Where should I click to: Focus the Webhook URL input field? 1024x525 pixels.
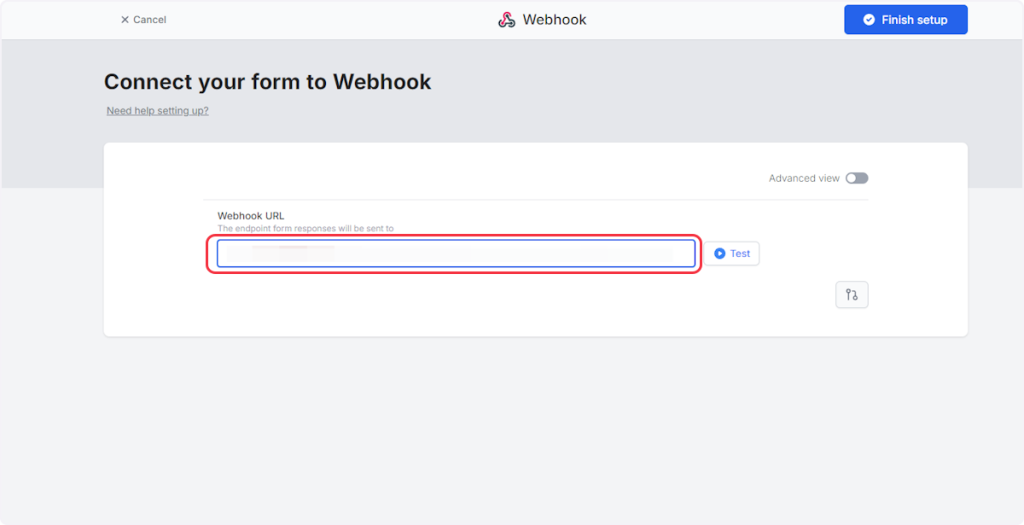click(x=456, y=254)
